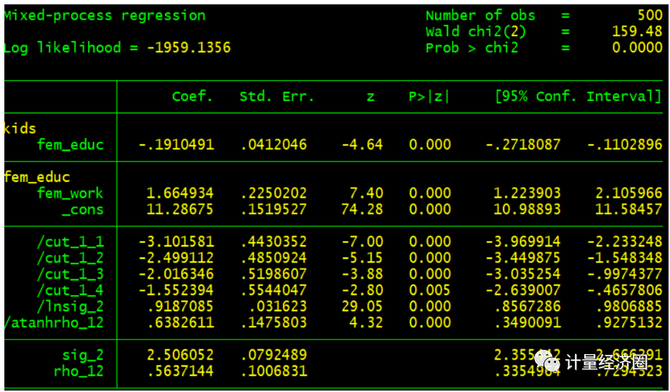Click the fem_work variable row label
The width and height of the screenshot is (670, 392).
click(x=70, y=194)
